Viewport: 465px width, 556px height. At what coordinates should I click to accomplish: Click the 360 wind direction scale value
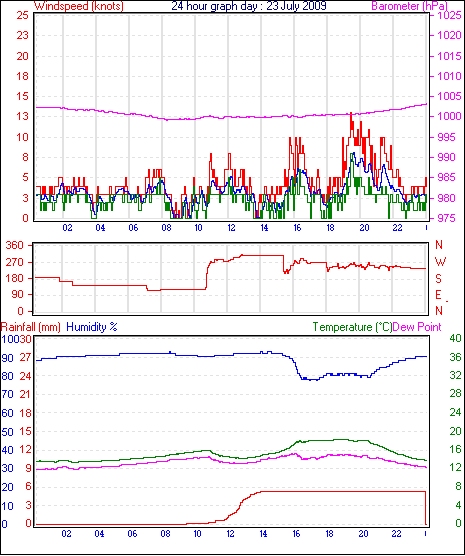pyautogui.click(x=15, y=245)
